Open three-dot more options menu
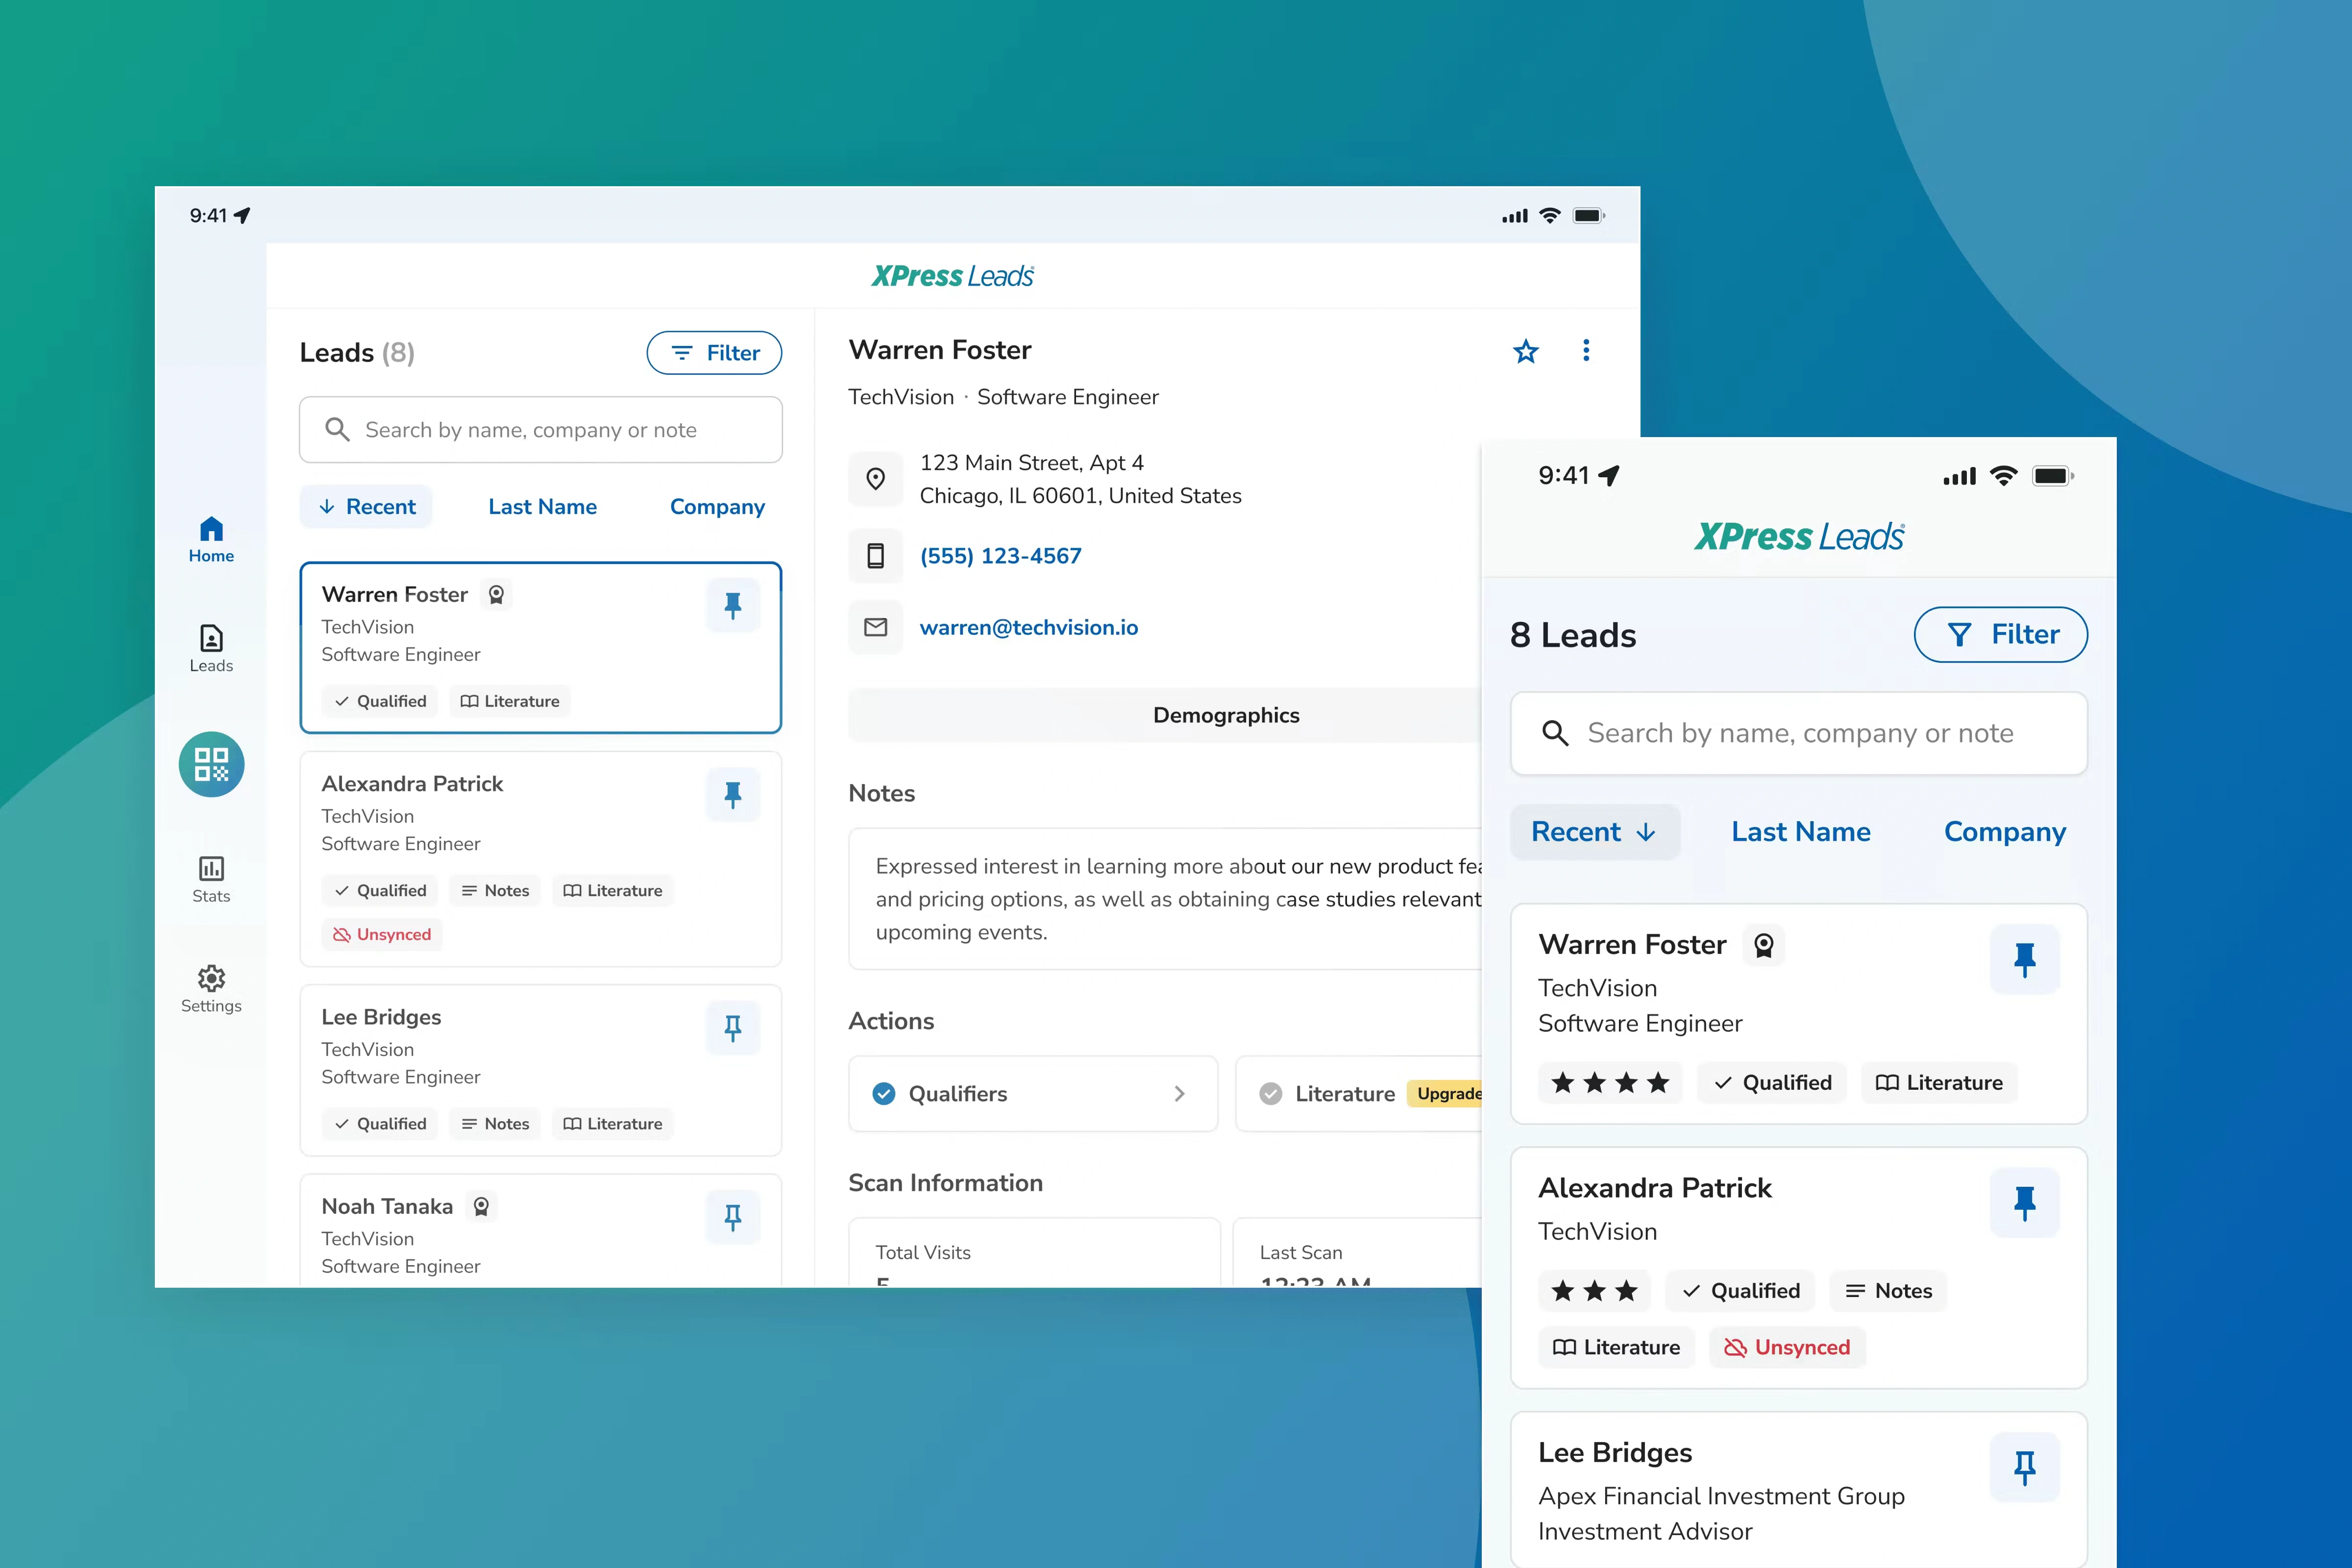 tap(1586, 351)
